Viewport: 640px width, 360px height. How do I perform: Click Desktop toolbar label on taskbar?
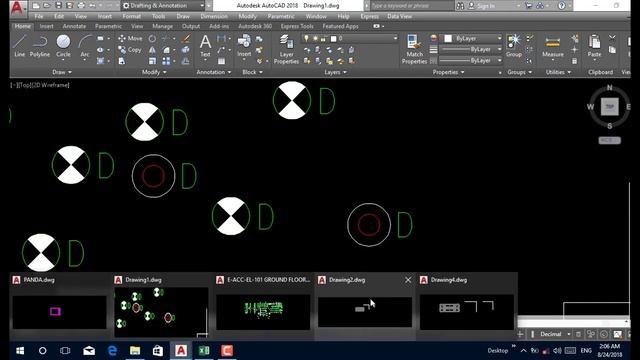[x=498, y=350]
